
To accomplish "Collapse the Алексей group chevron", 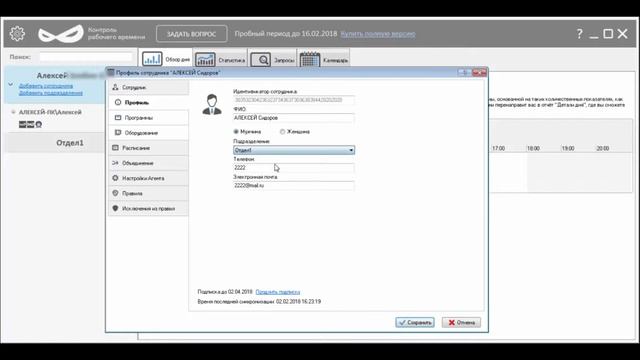I will pyautogui.click(x=11, y=85).
